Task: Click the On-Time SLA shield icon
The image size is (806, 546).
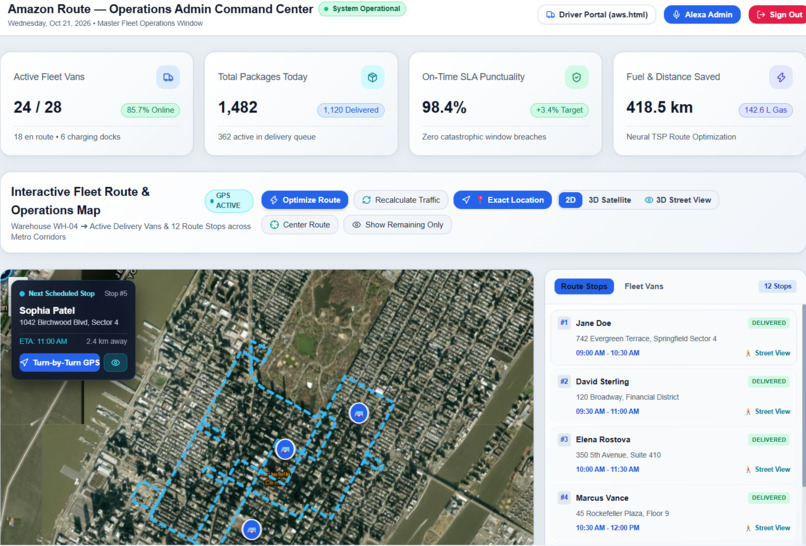Action: tap(577, 77)
